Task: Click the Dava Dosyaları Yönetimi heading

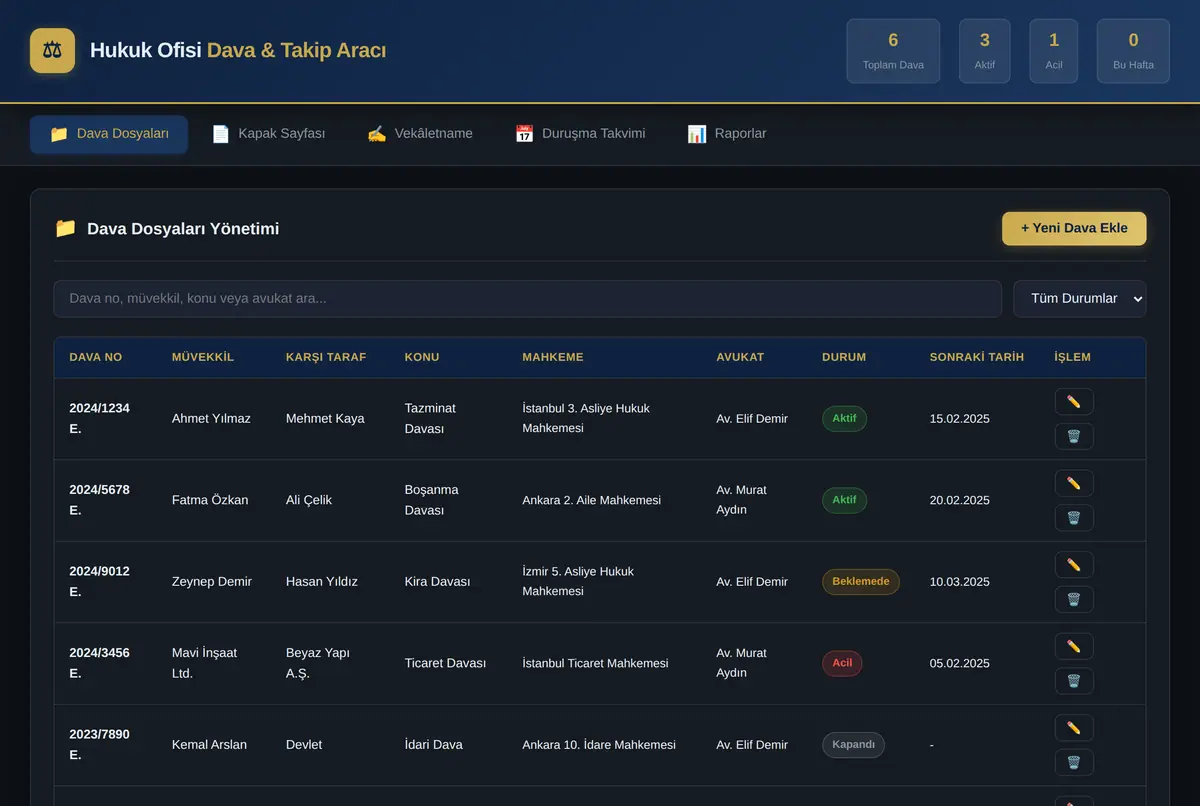Action: 183,229
